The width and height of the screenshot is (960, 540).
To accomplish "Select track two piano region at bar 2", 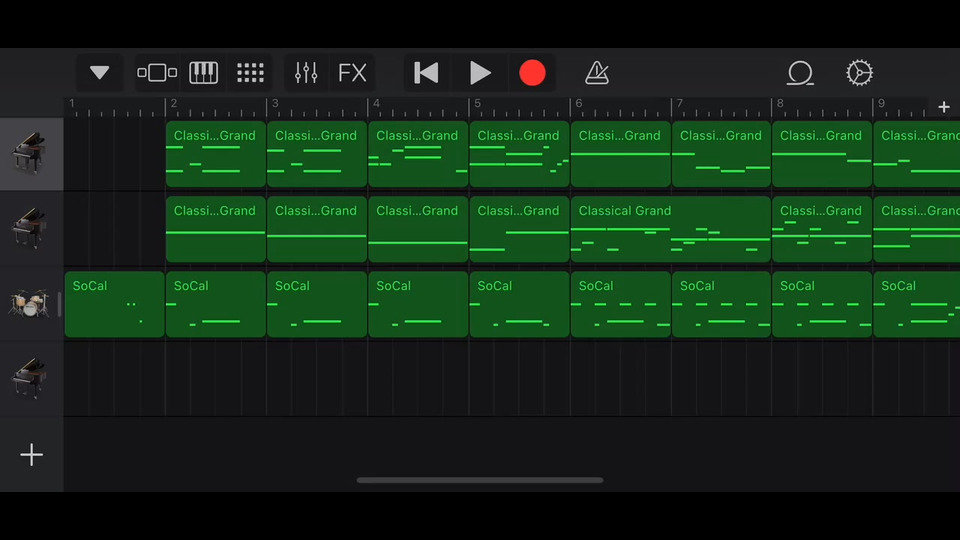I will pos(216,229).
